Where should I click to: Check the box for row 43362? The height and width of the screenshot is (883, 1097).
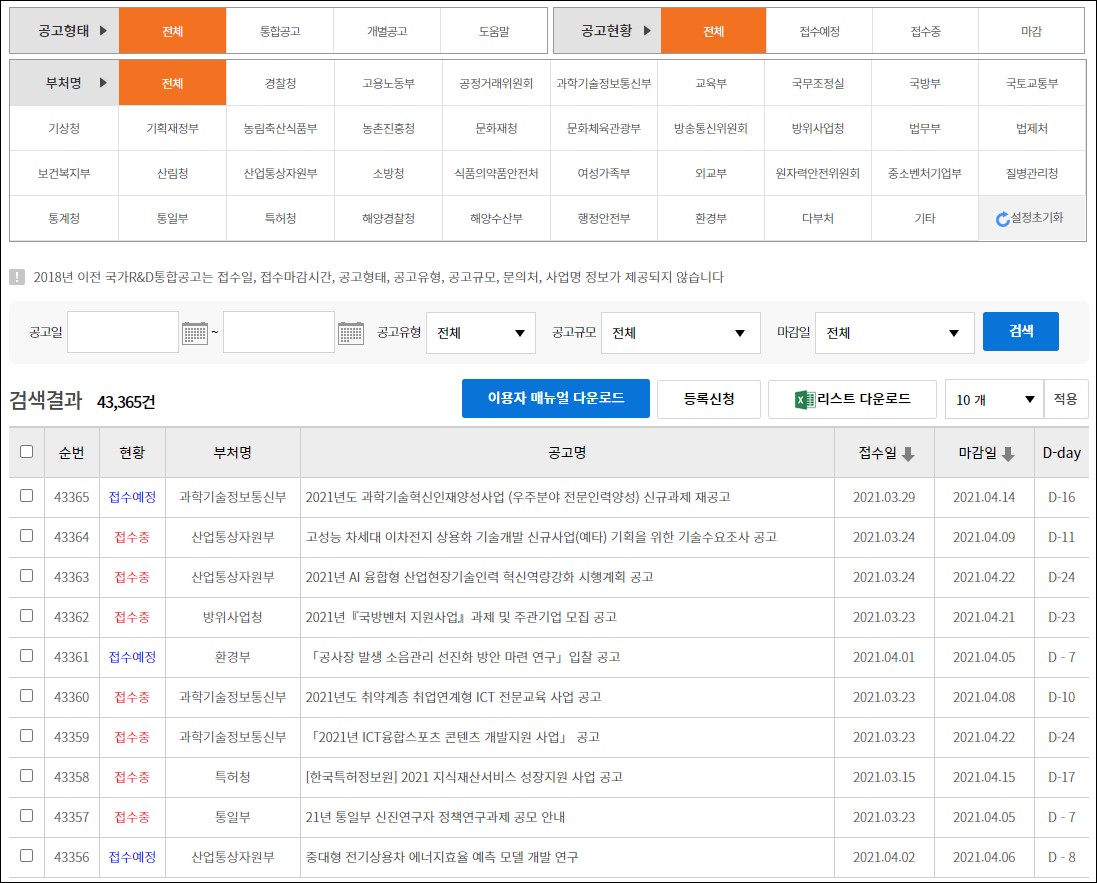click(x=27, y=615)
